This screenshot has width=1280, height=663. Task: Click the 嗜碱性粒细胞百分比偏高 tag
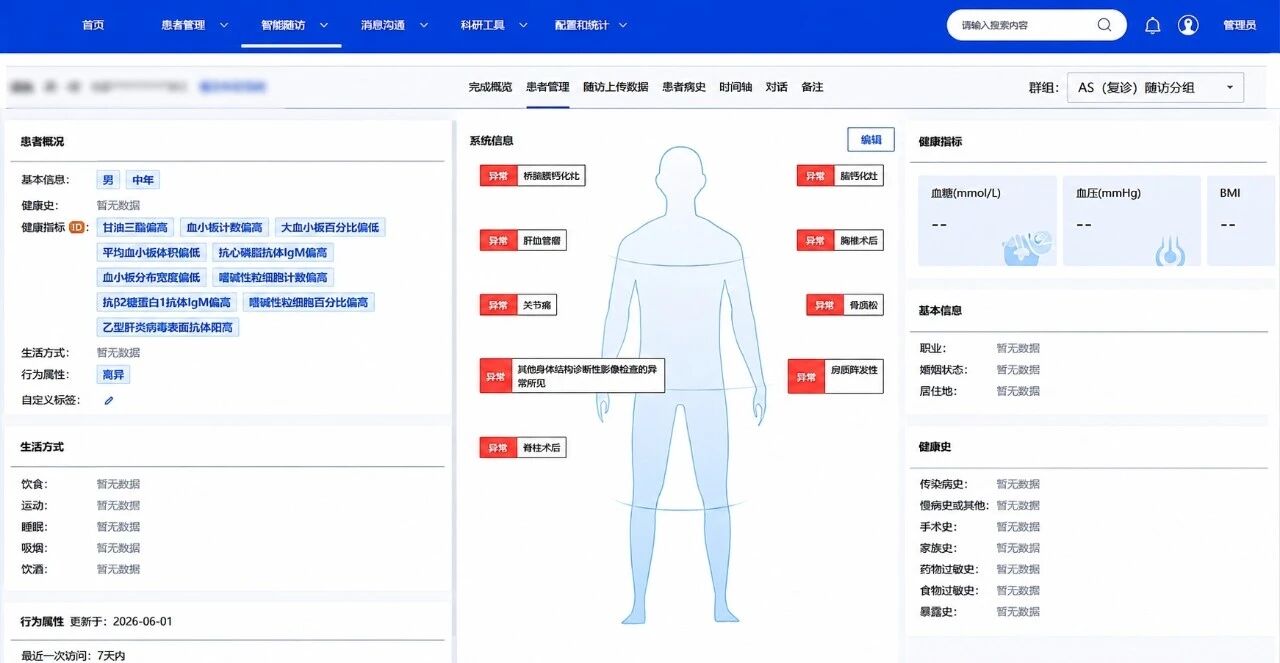[308, 303]
